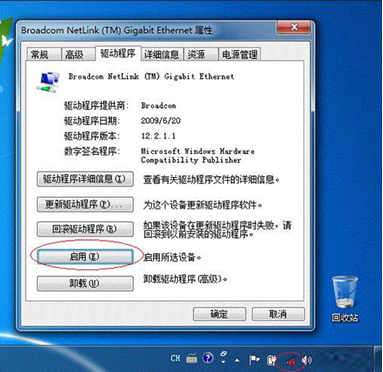This screenshot has width=383, height=372.
Task: Close the Broadcom properties dialog
Action: point(294,27)
